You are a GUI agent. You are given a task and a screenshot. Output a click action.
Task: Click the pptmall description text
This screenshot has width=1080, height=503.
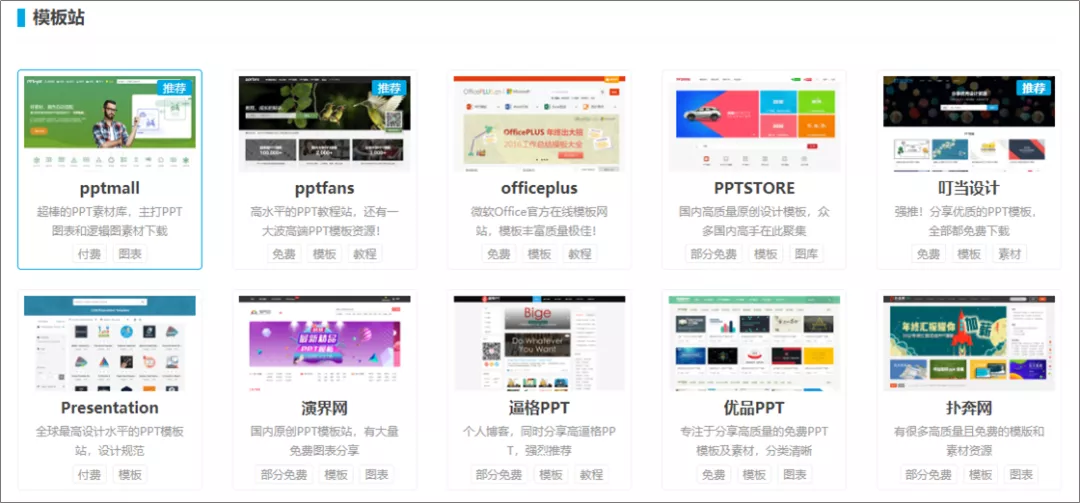[110, 221]
